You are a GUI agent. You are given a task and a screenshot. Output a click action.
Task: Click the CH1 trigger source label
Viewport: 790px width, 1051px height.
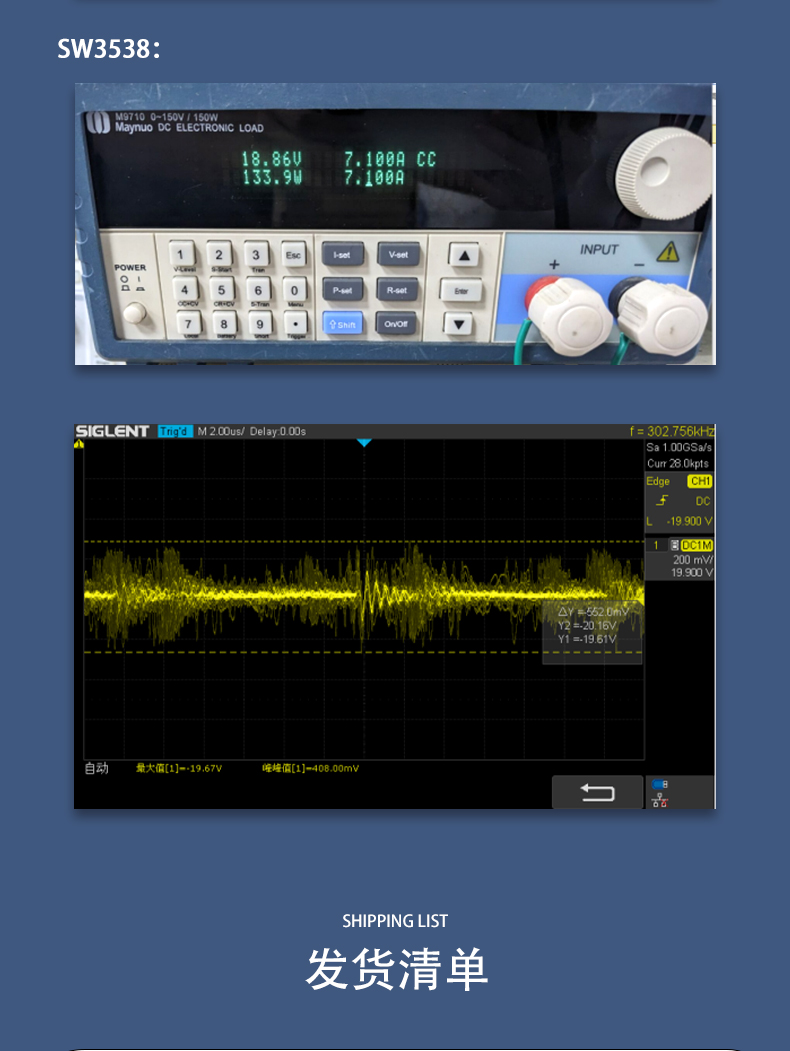click(699, 481)
